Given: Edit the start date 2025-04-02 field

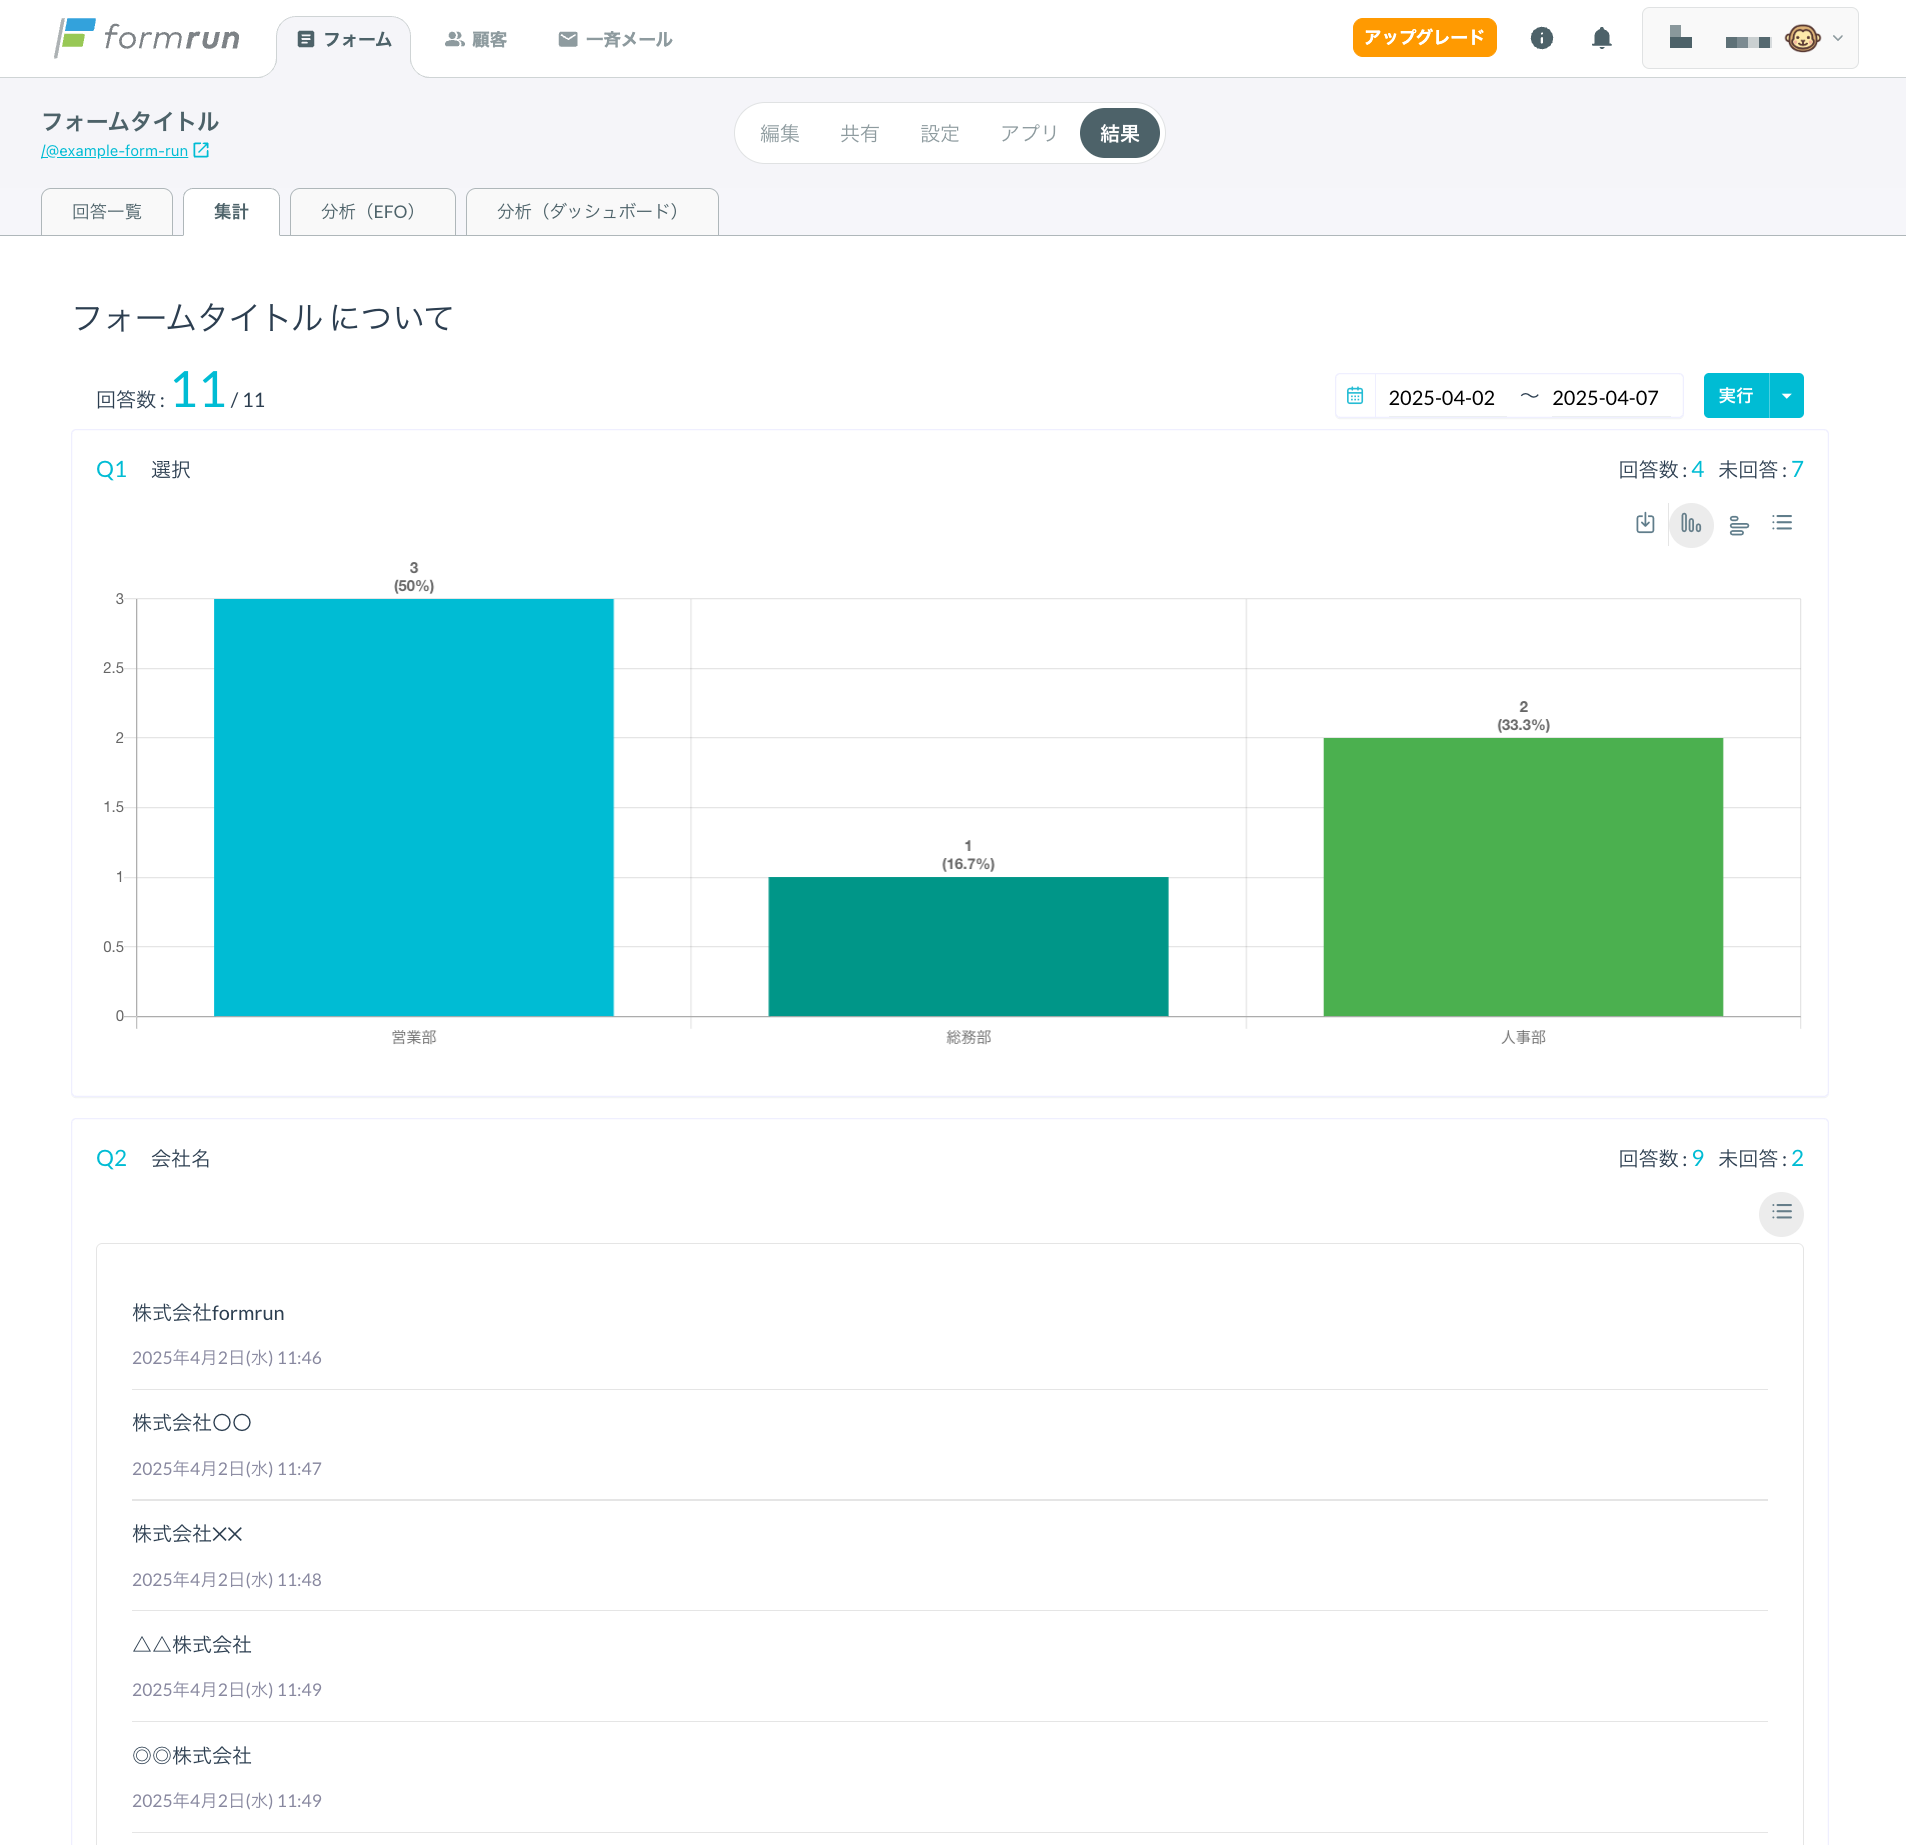Looking at the screenshot, I should pos(1441,398).
